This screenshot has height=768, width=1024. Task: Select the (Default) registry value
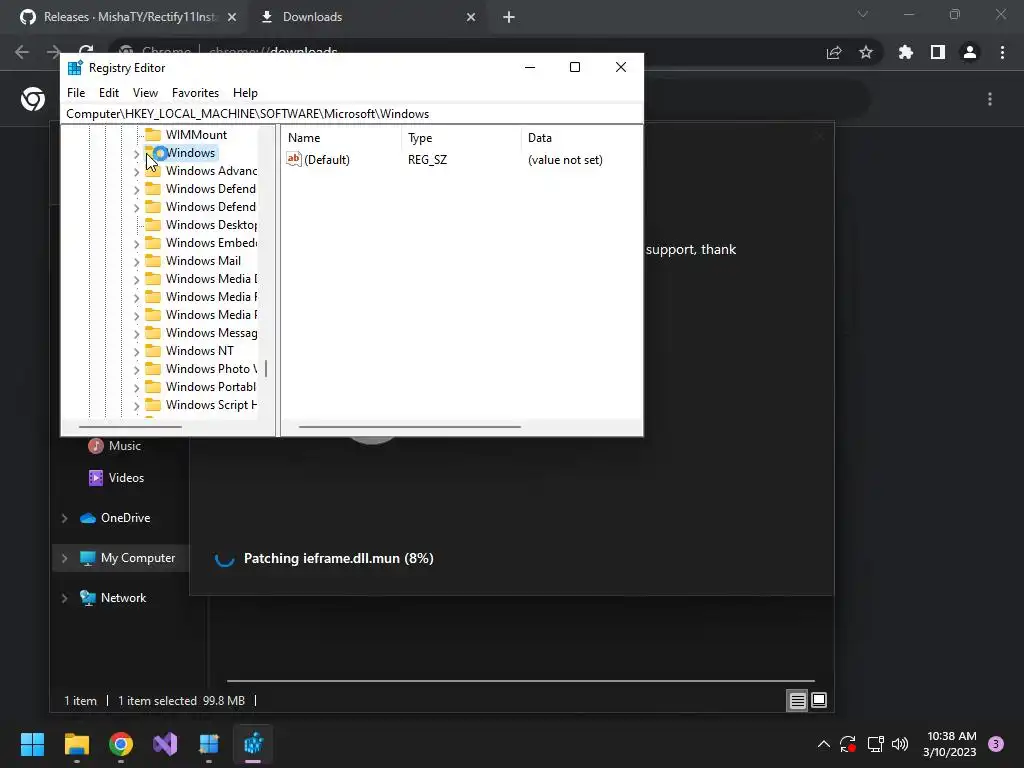327,160
